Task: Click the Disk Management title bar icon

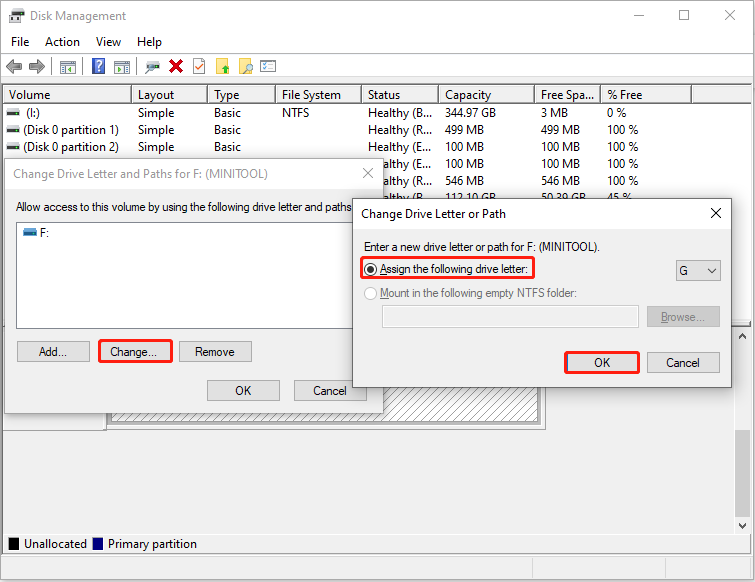Action: pyautogui.click(x=16, y=16)
